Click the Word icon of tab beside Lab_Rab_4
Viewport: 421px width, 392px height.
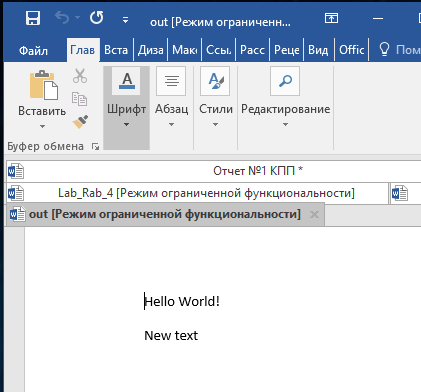point(400,193)
